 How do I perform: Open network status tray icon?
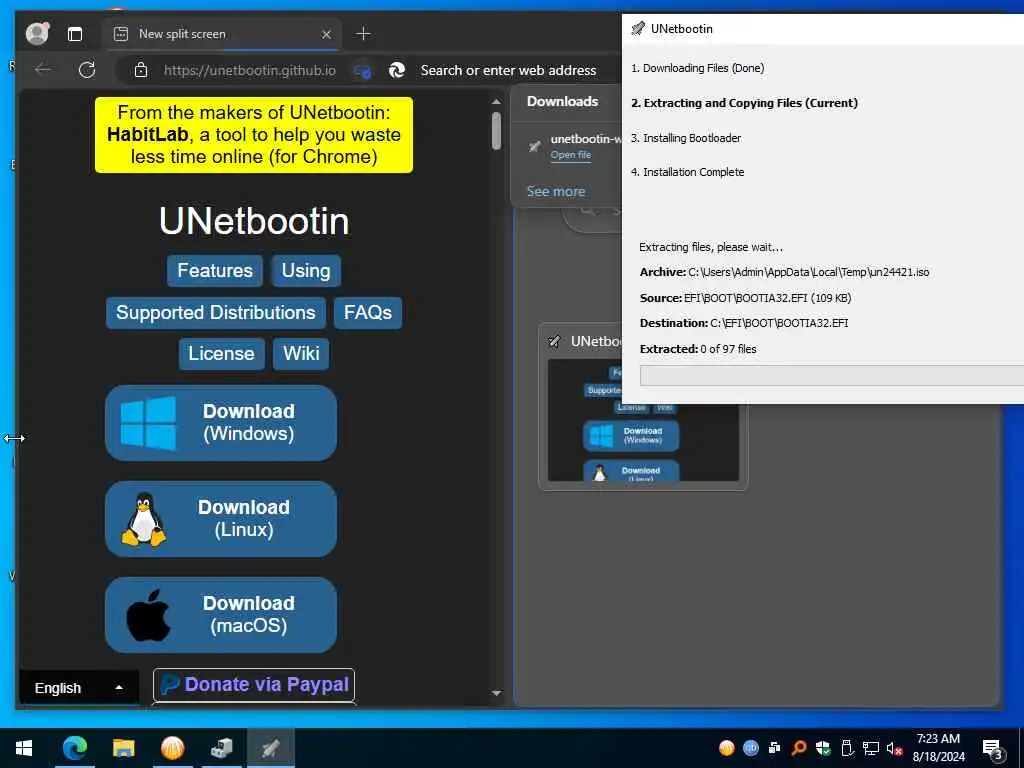[870, 748]
